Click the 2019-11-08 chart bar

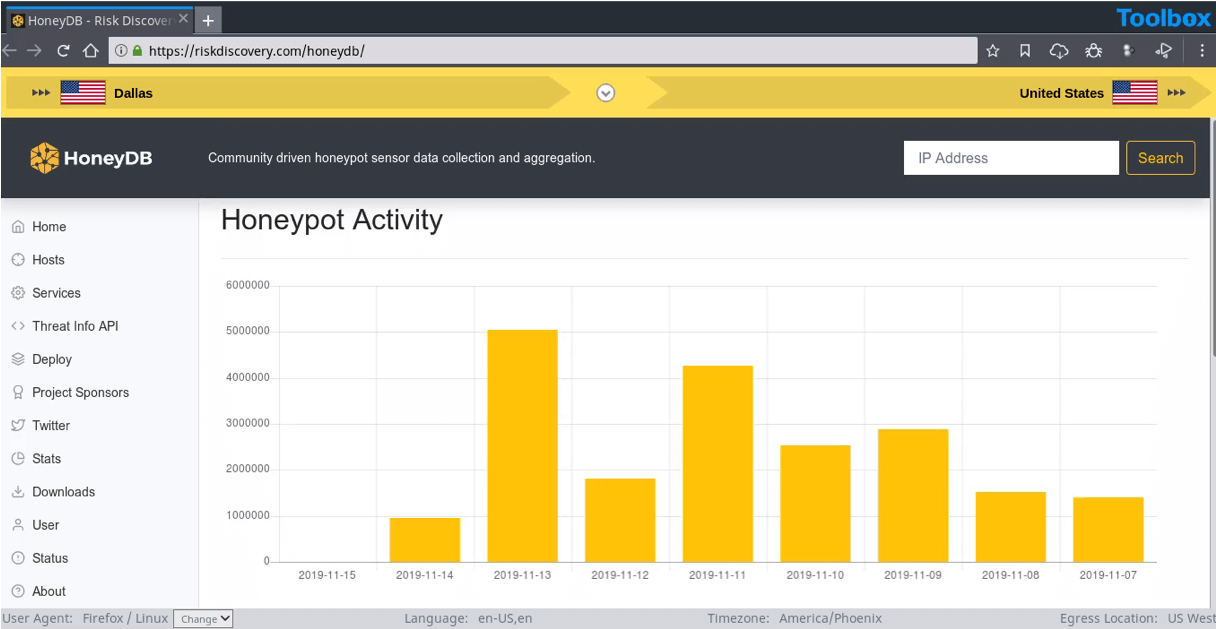1011,527
